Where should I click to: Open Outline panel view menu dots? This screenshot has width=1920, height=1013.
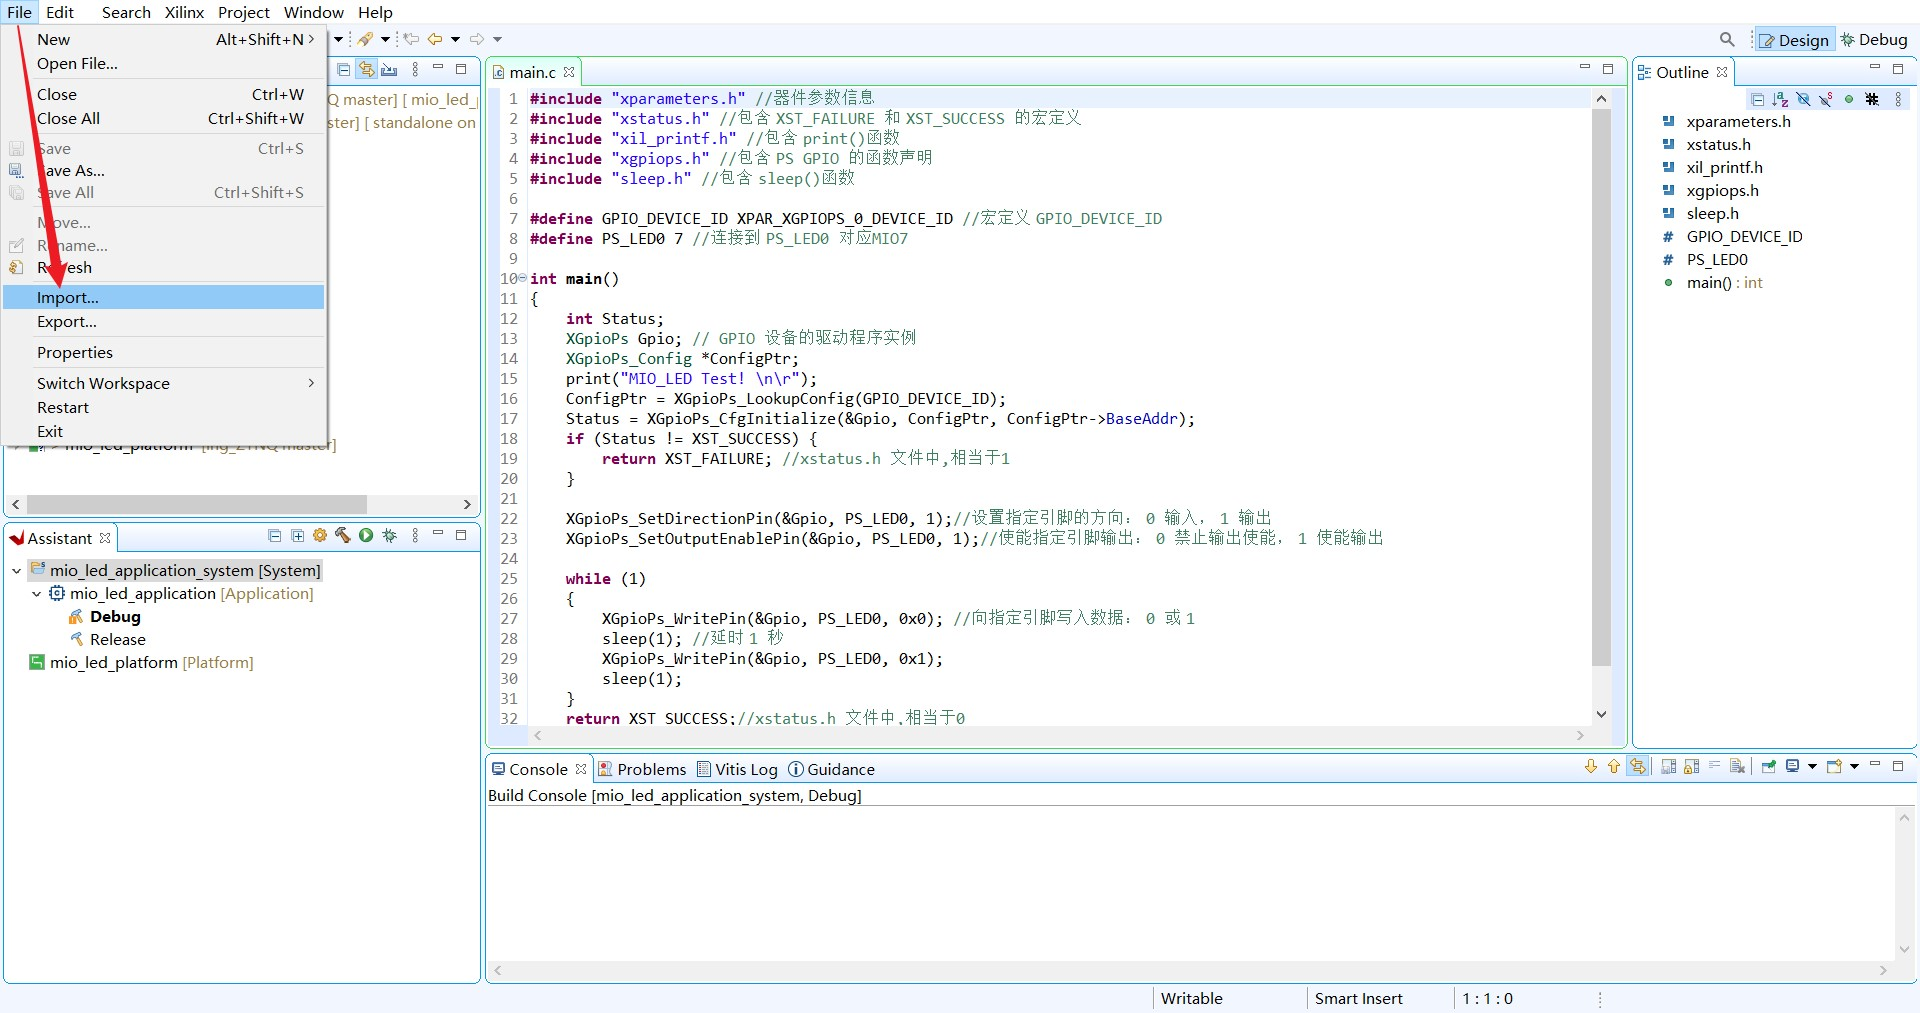pyautogui.click(x=1898, y=99)
